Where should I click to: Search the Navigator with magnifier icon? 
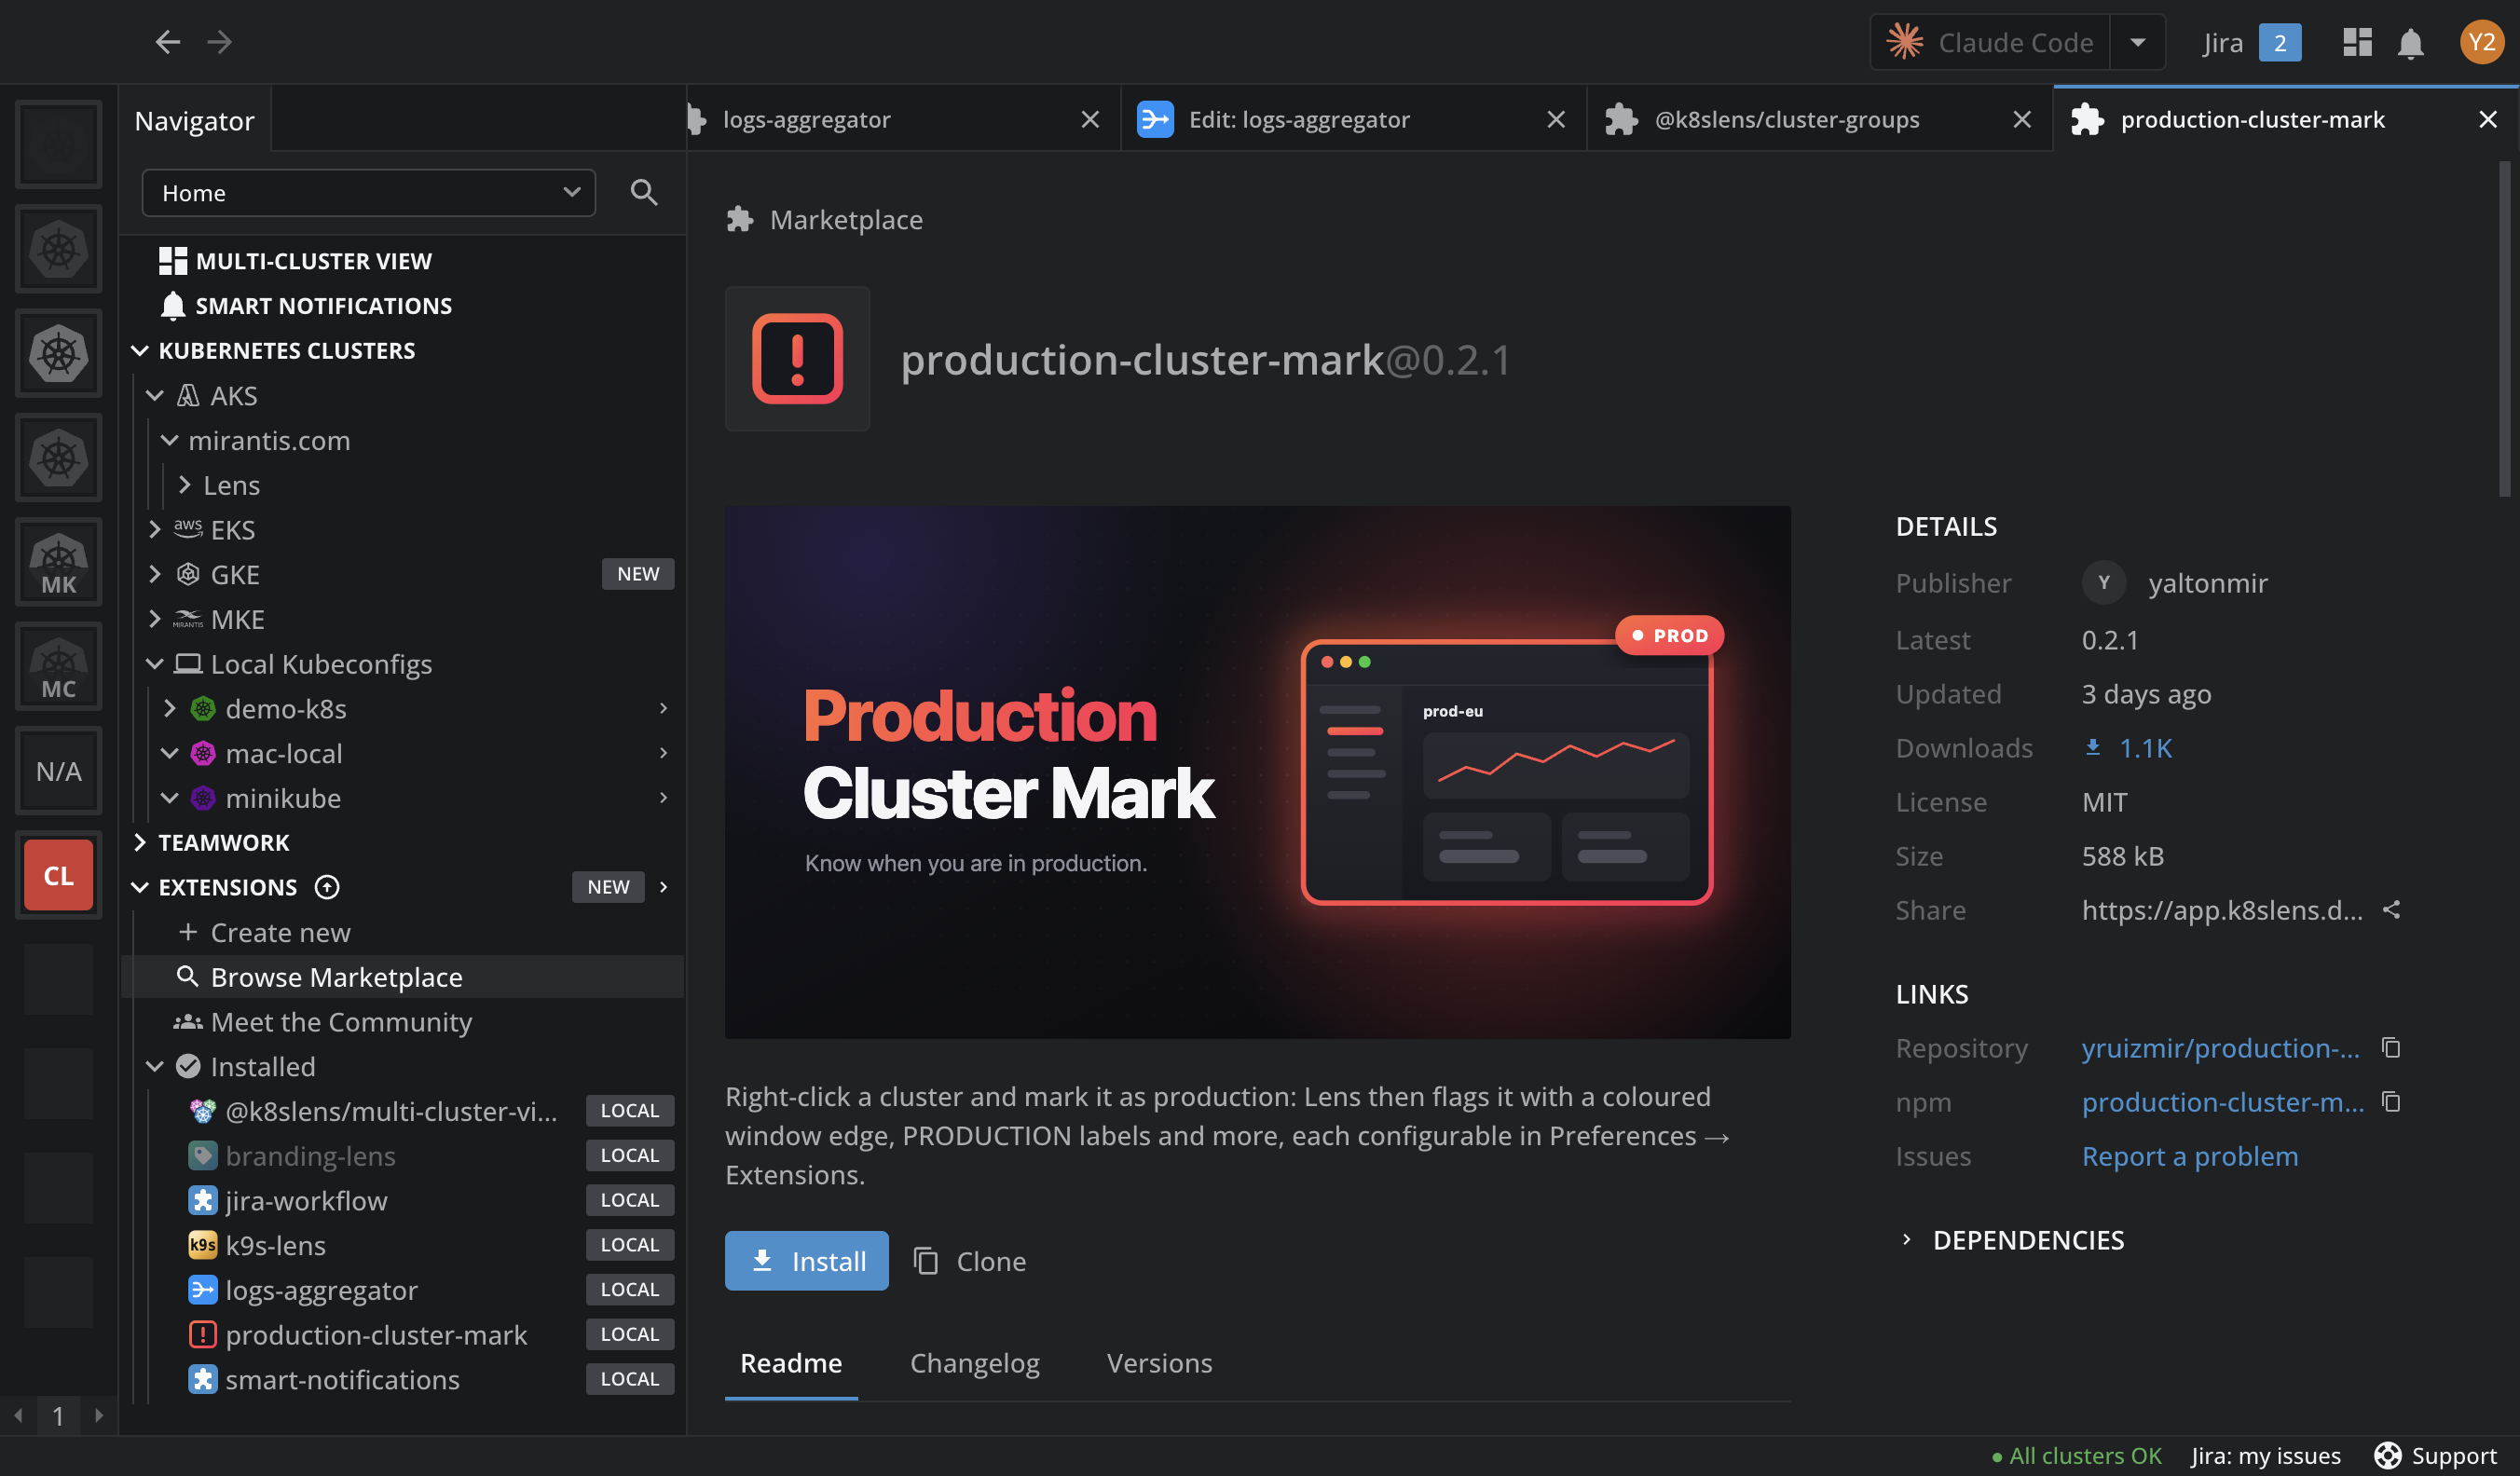pos(644,192)
